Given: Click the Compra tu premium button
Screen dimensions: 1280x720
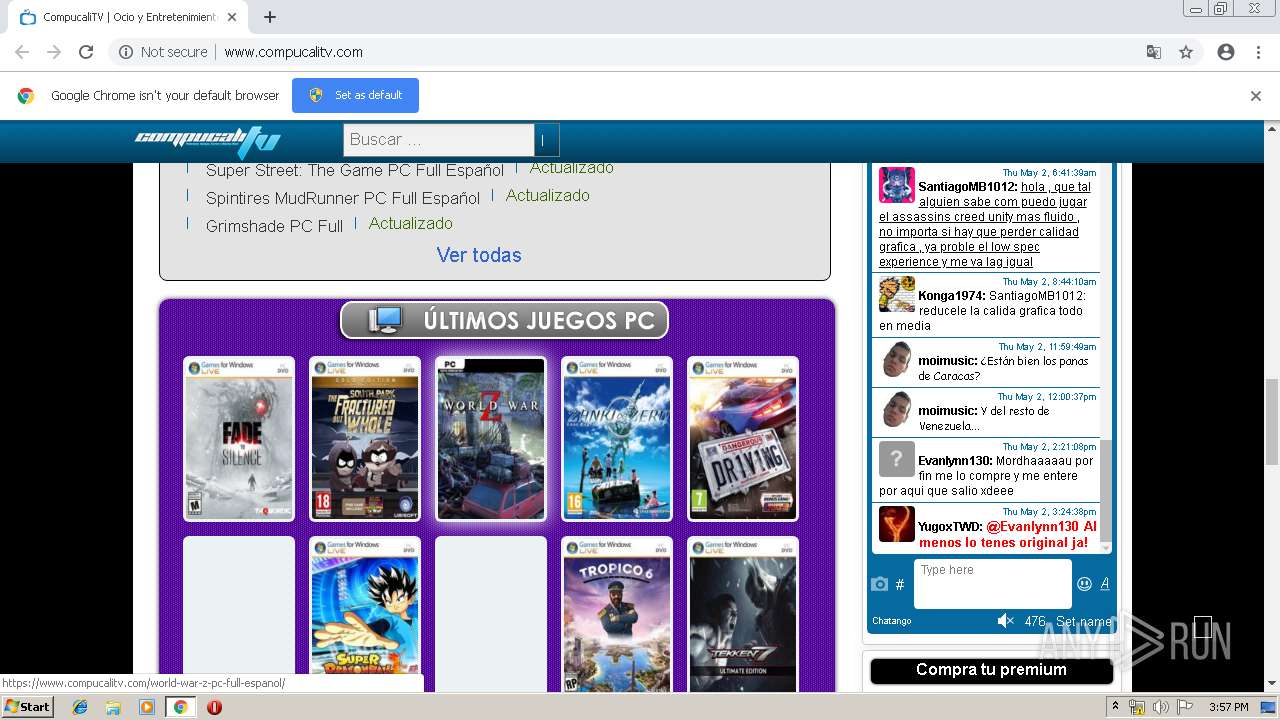Looking at the screenshot, I should tap(991, 670).
